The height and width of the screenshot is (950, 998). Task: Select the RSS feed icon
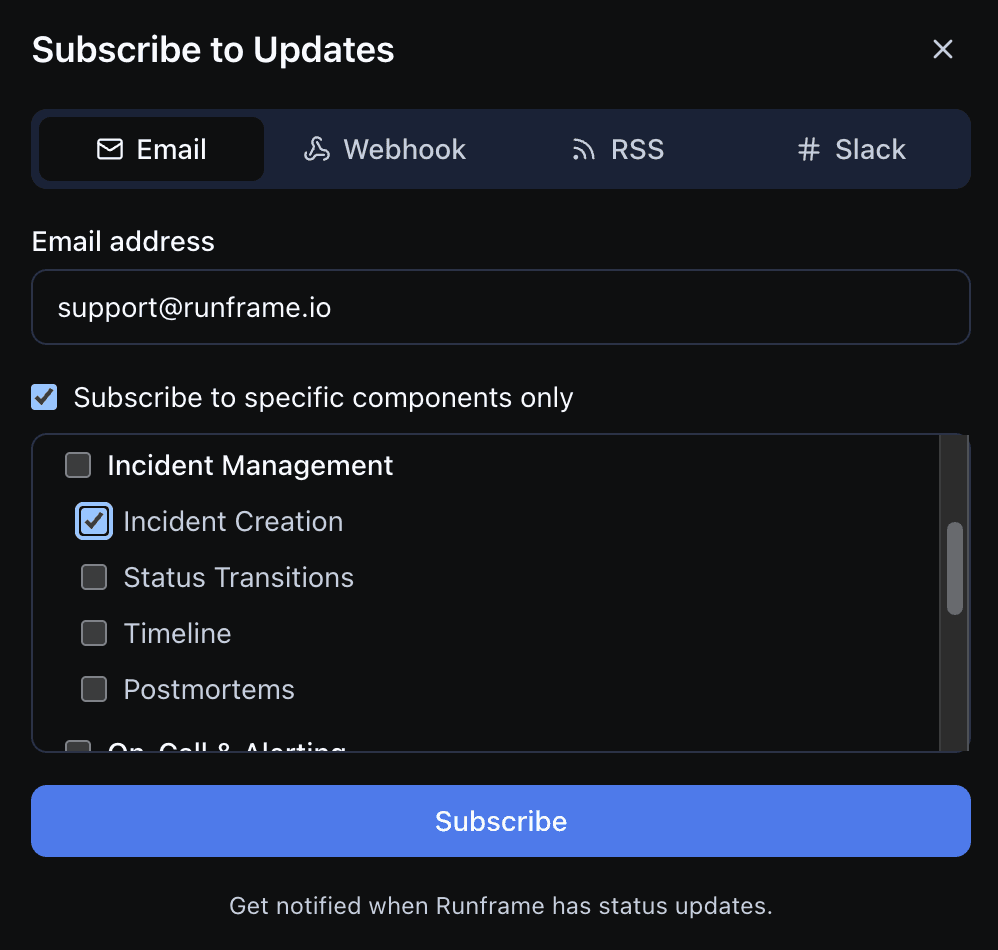[582, 148]
